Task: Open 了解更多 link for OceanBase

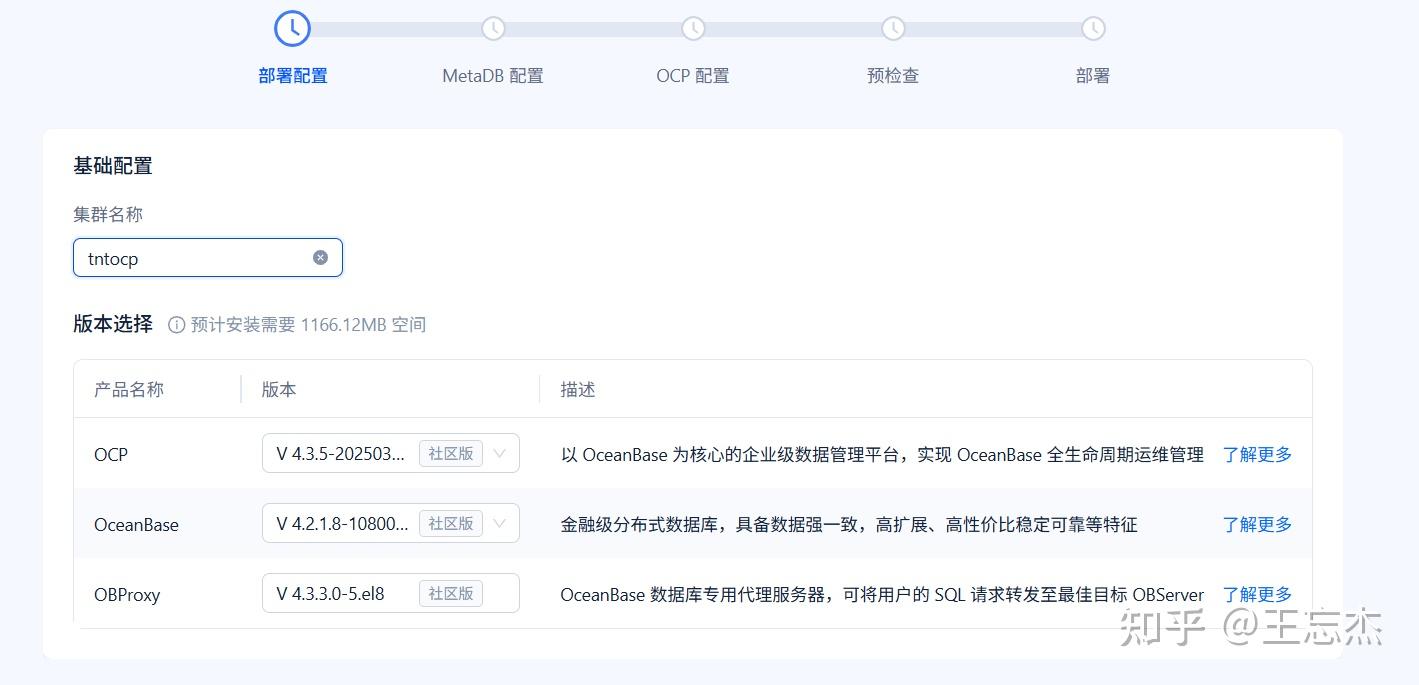Action: 1256,524
